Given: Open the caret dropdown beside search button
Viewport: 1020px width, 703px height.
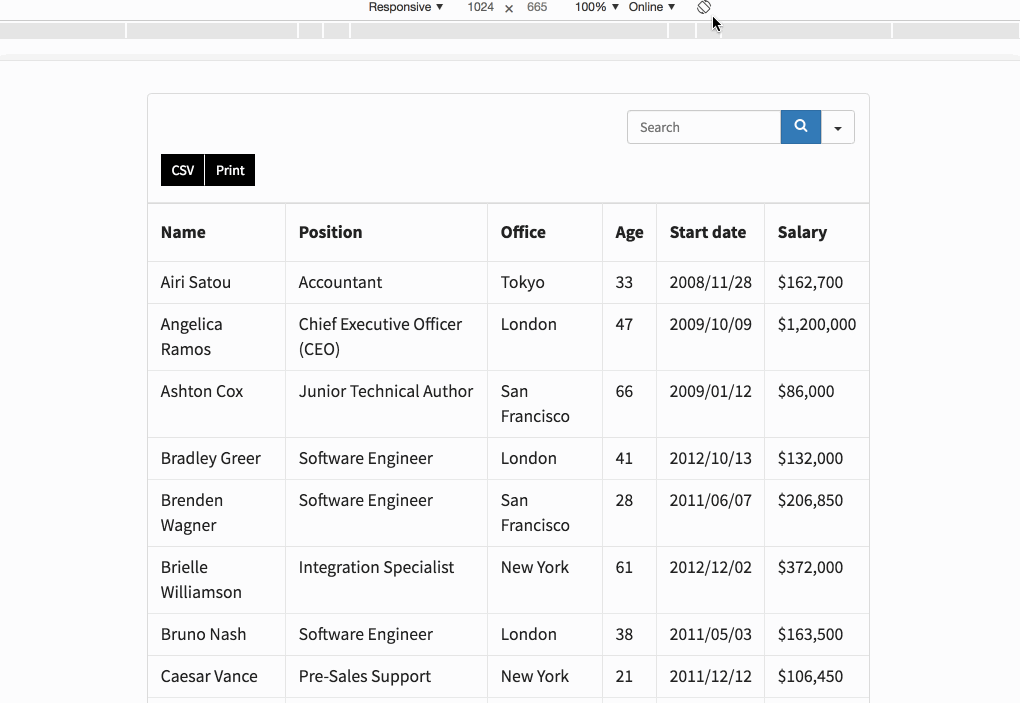Looking at the screenshot, I should click(x=838, y=128).
